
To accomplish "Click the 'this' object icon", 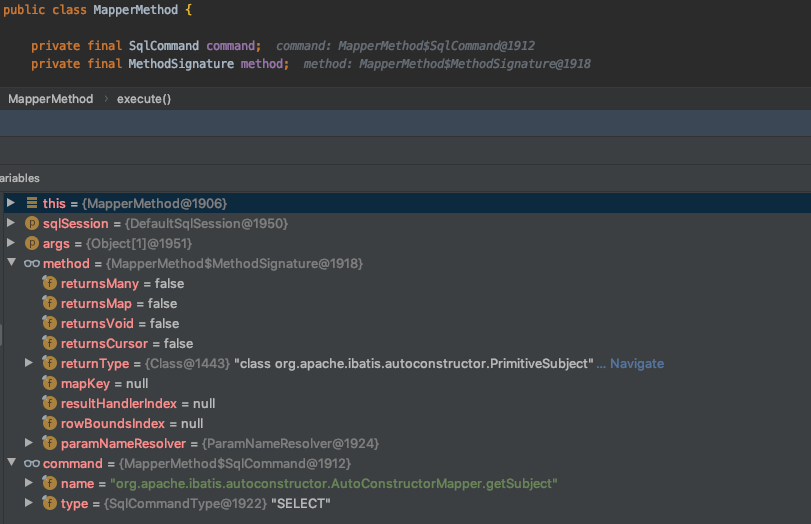I will tap(32, 203).
